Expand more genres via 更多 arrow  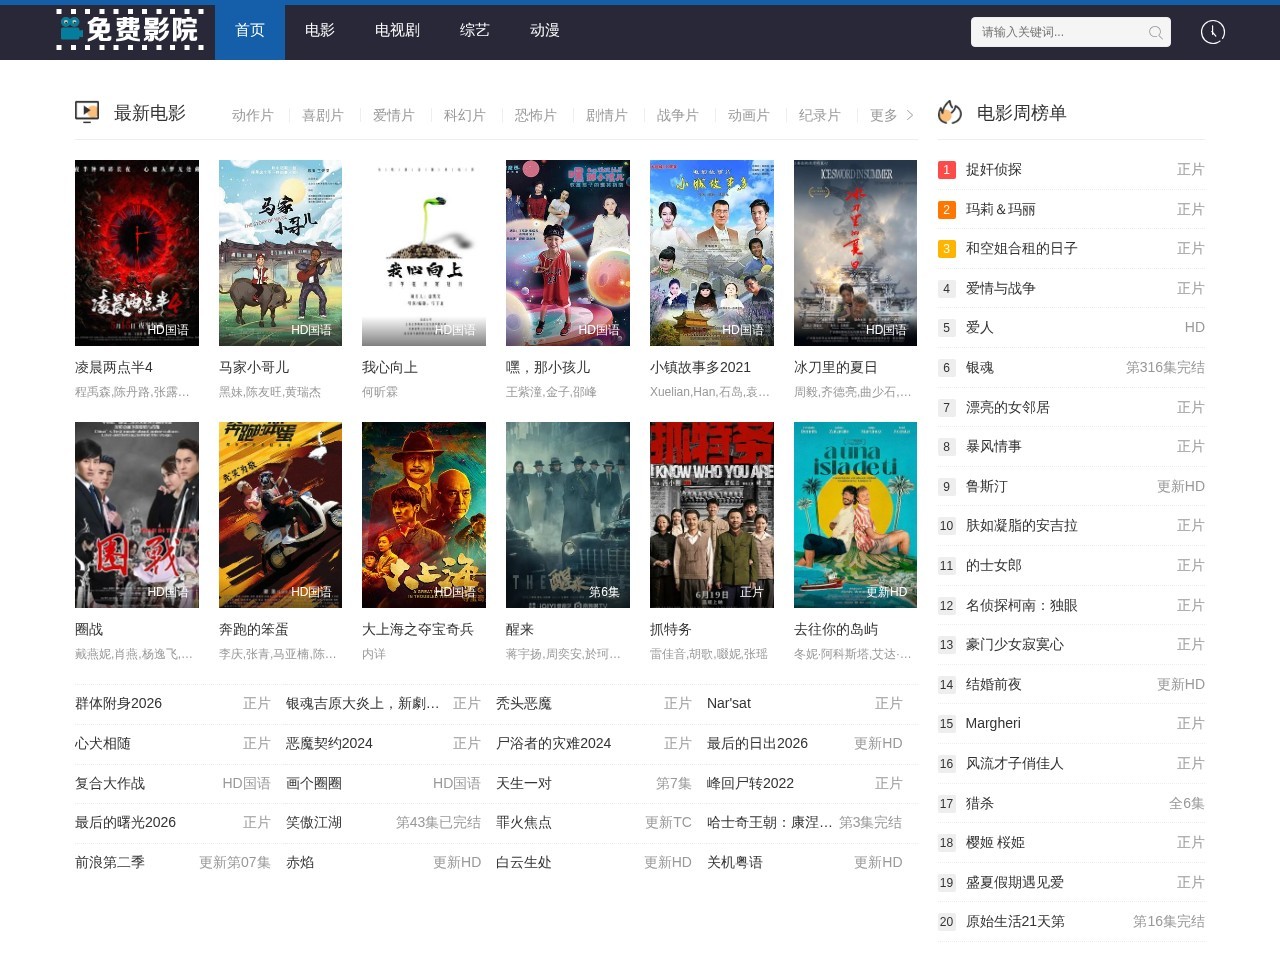[892, 115]
